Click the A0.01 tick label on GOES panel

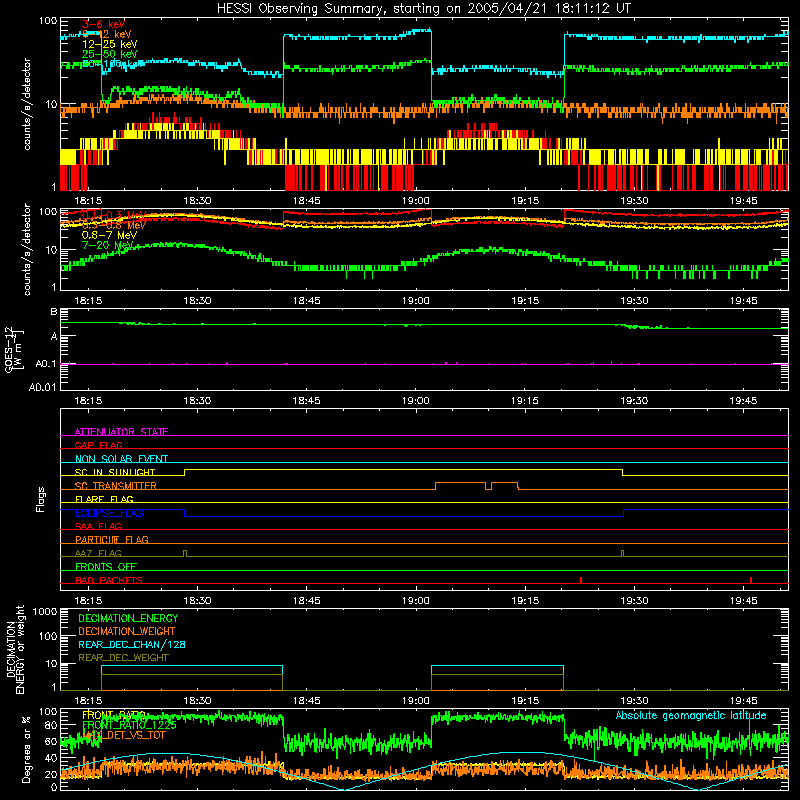coord(43,387)
